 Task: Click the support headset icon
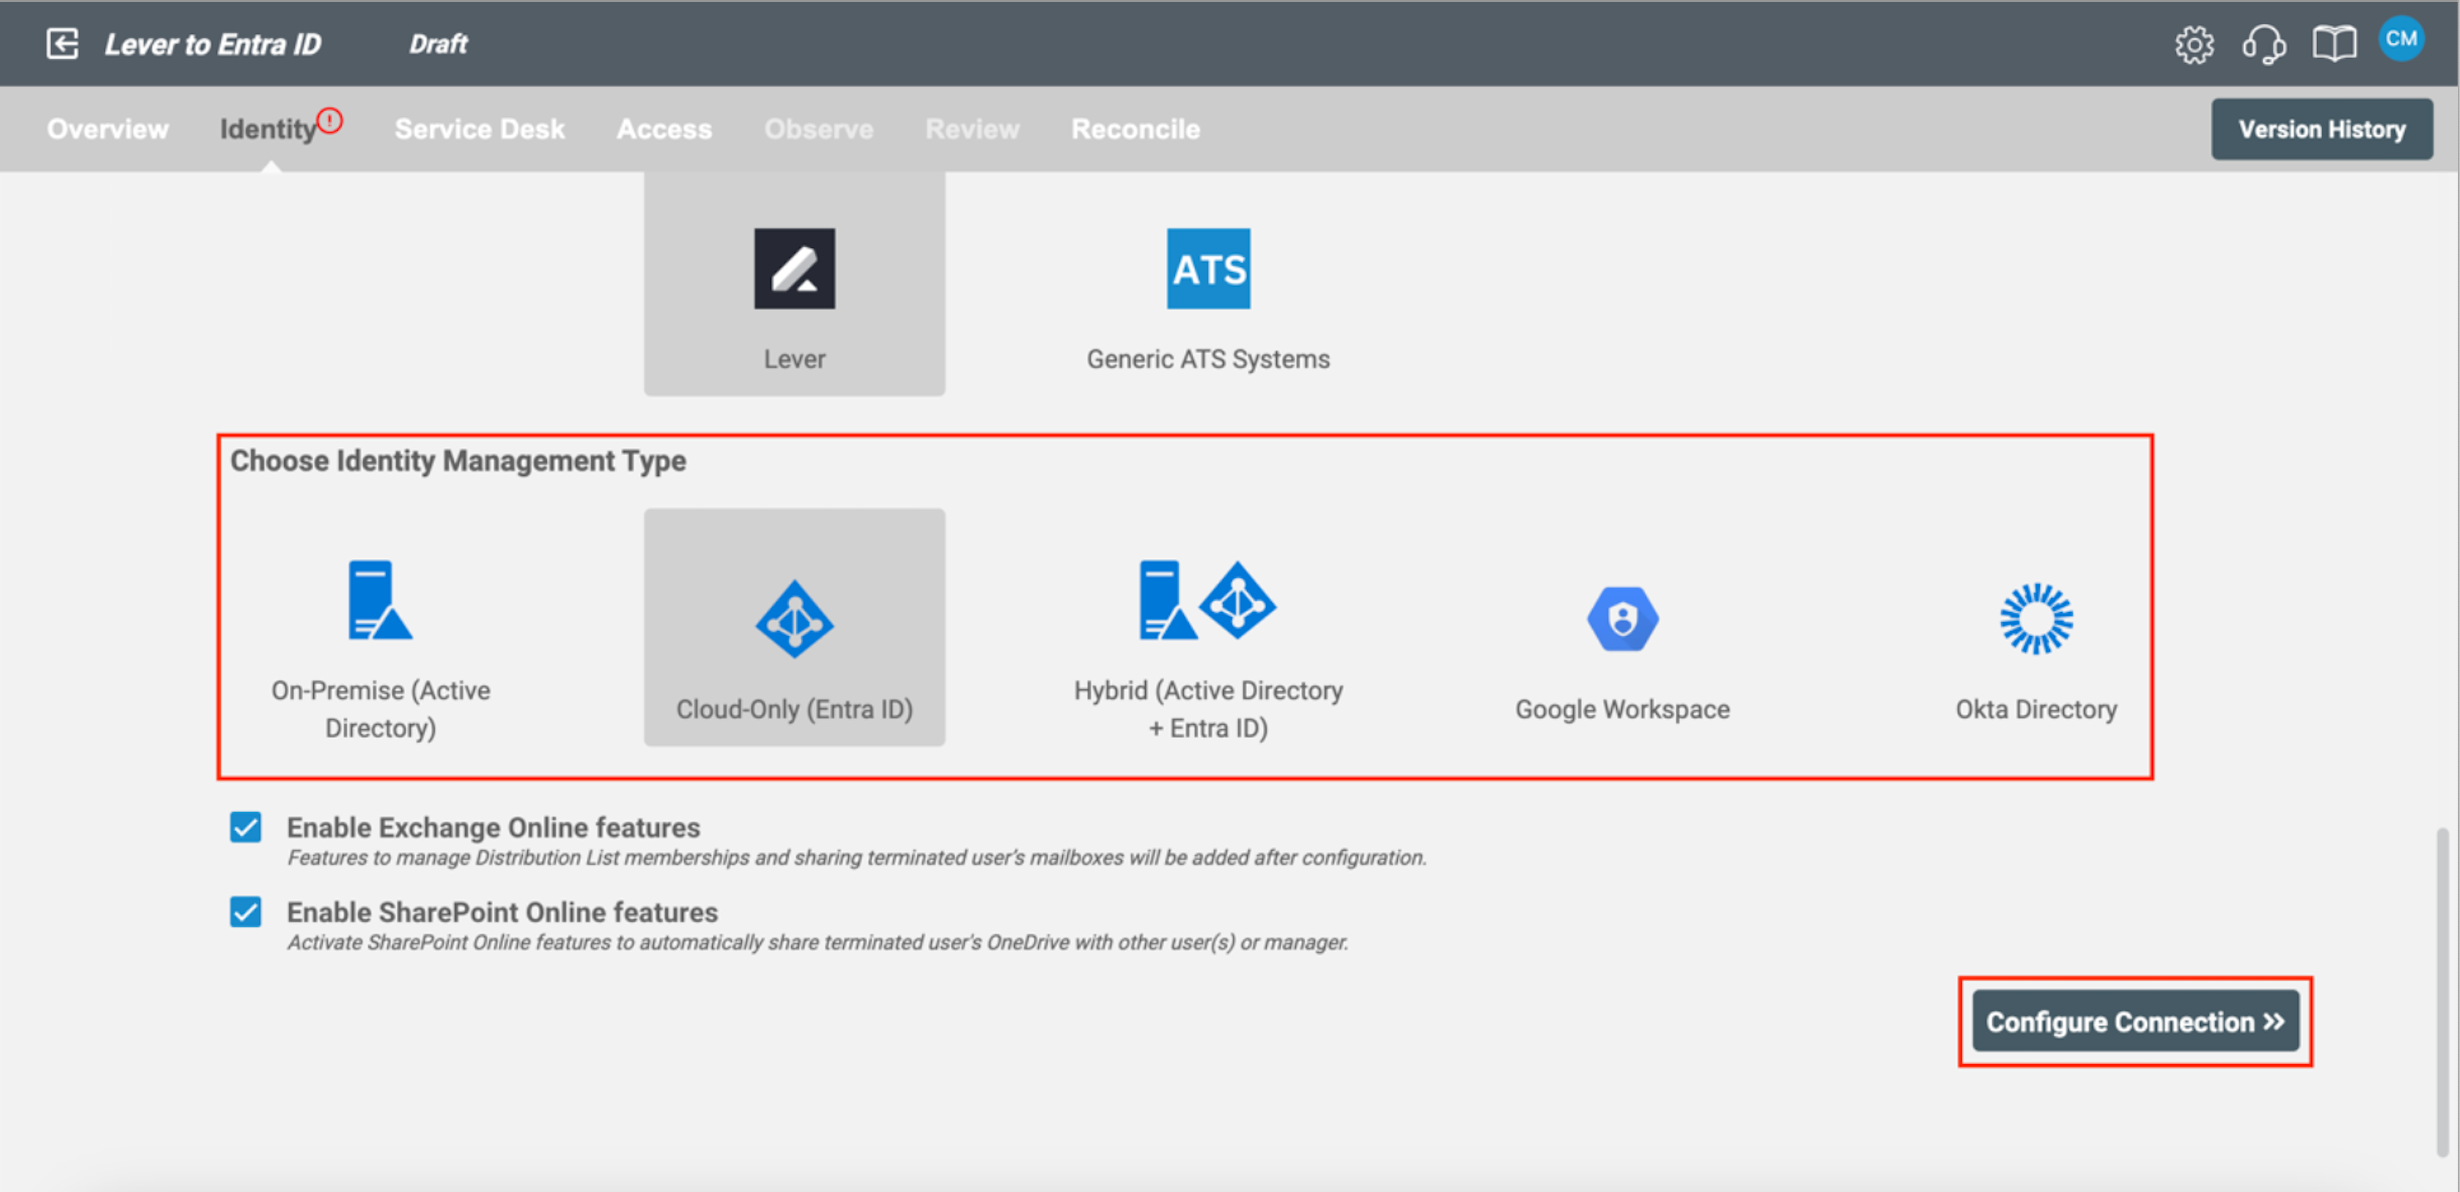pyautogui.click(x=2265, y=44)
